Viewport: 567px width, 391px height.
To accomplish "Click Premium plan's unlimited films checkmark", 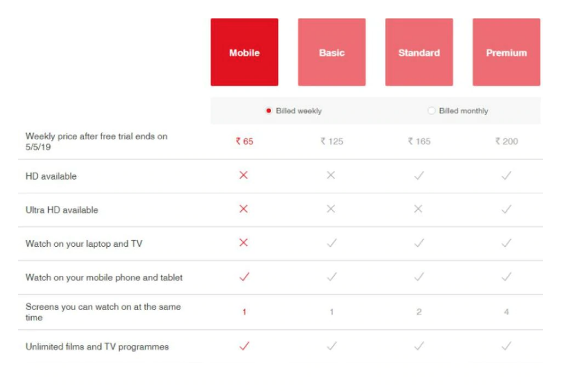I will click(507, 346).
